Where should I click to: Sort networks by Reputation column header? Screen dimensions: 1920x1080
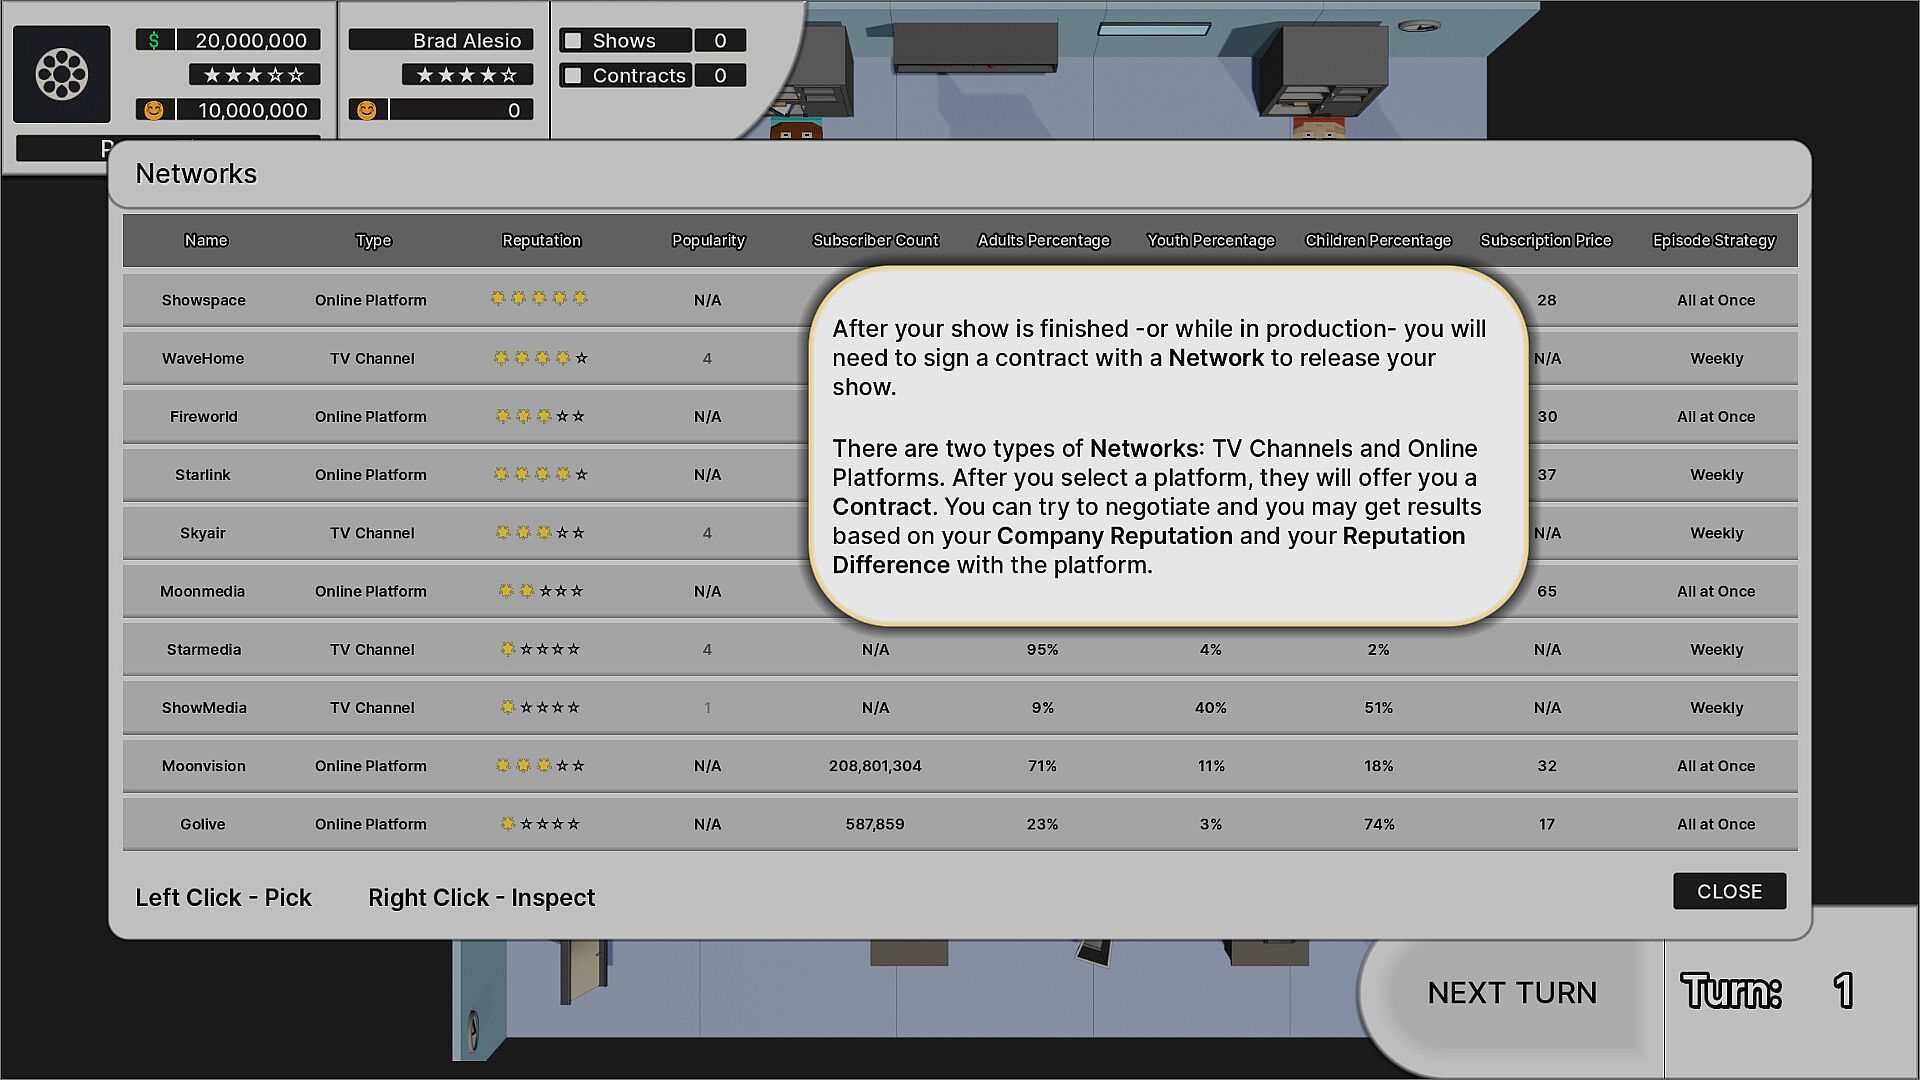coord(541,240)
